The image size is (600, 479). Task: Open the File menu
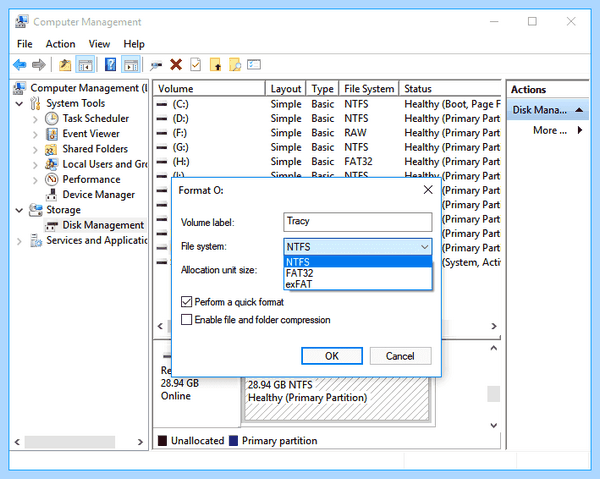(x=24, y=44)
